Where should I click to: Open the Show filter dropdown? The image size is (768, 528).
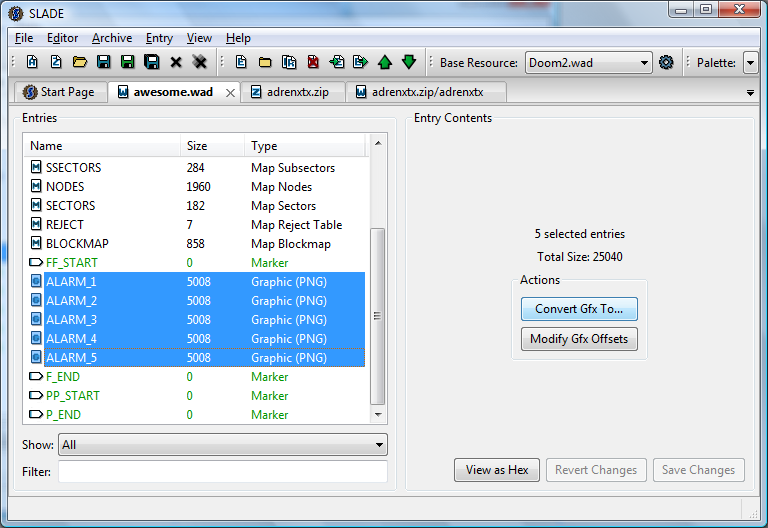pyautogui.click(x=223, y=445)
